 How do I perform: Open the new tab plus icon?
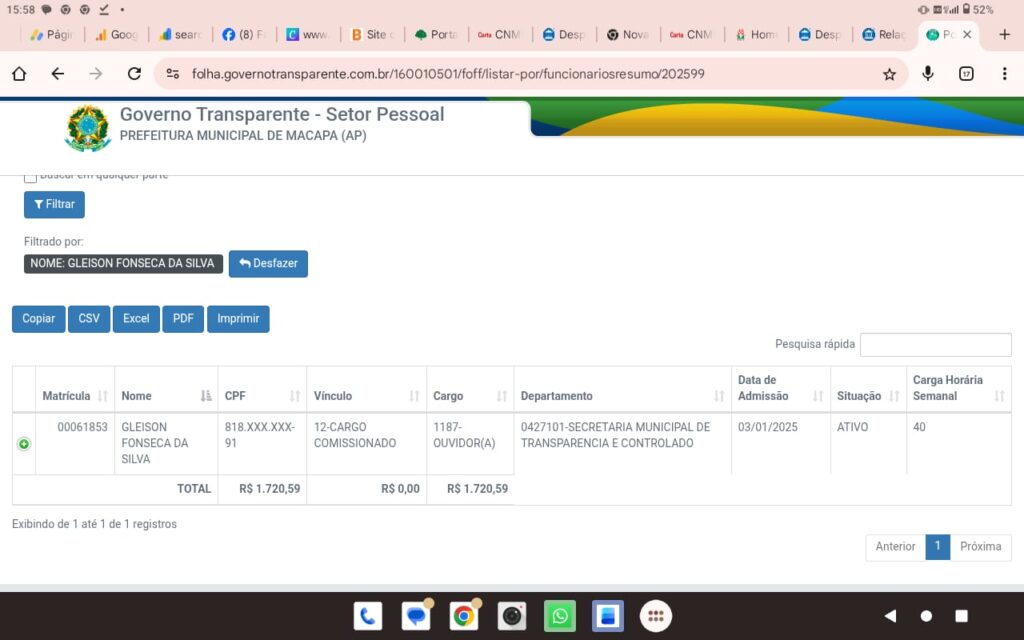pos(1005,34)
